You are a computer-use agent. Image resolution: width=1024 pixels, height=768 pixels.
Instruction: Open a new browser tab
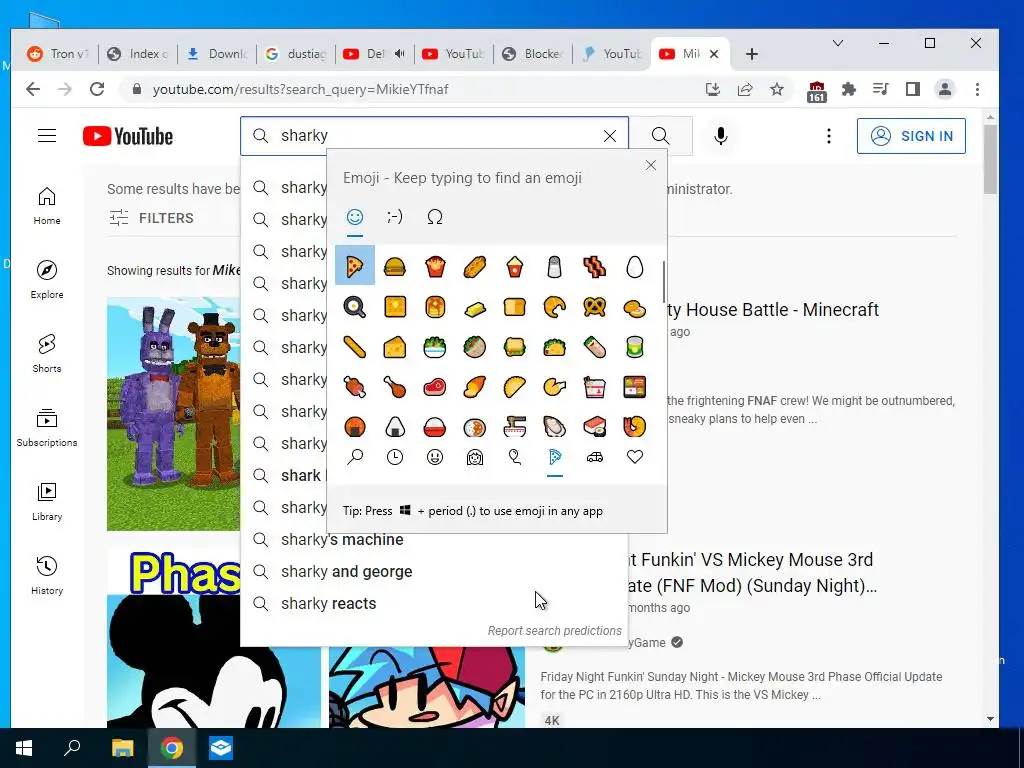tap(752, 54)
